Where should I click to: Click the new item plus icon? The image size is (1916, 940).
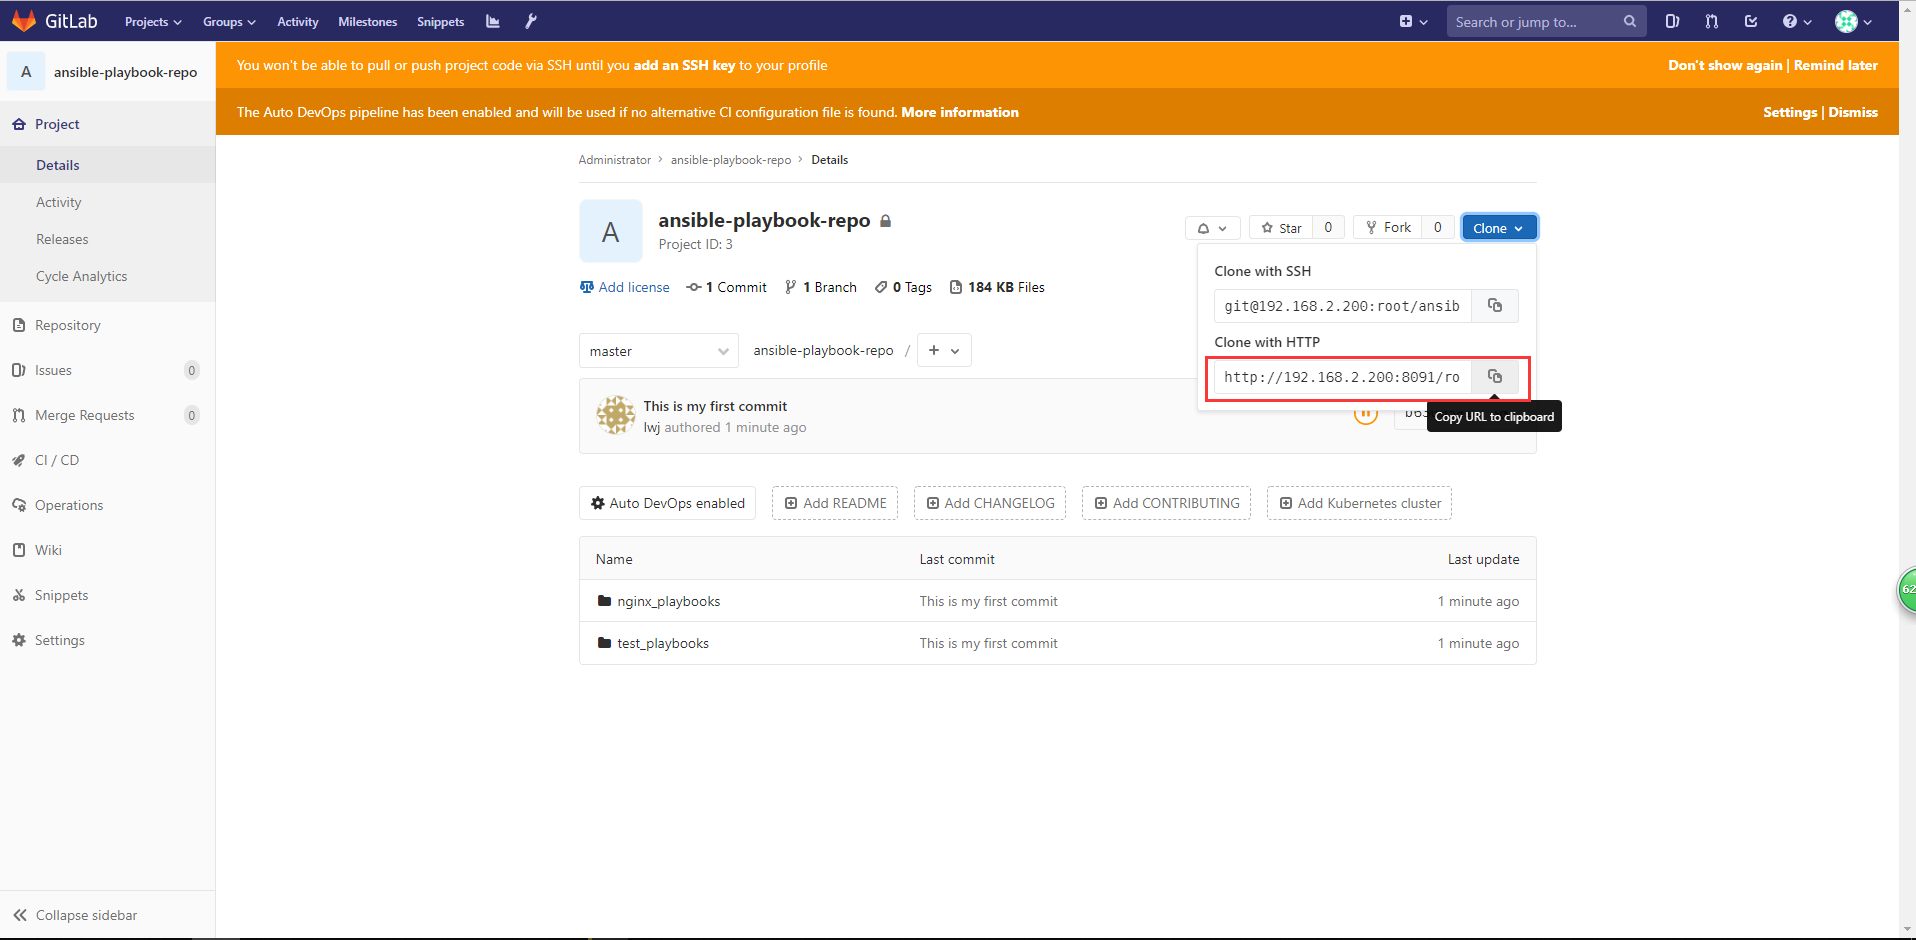point(1413,21)
